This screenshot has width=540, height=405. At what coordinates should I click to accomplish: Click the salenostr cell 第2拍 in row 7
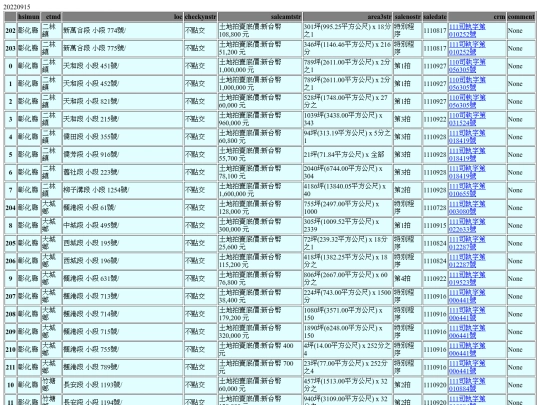[x=407, y=190]
